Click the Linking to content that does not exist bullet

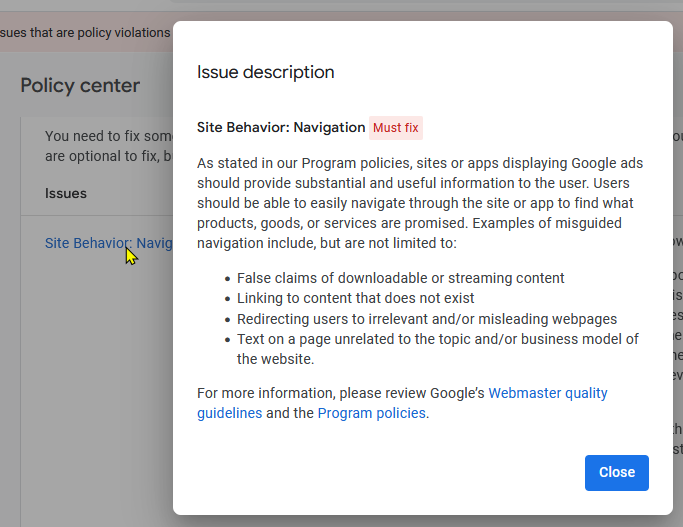pos(355,298)
